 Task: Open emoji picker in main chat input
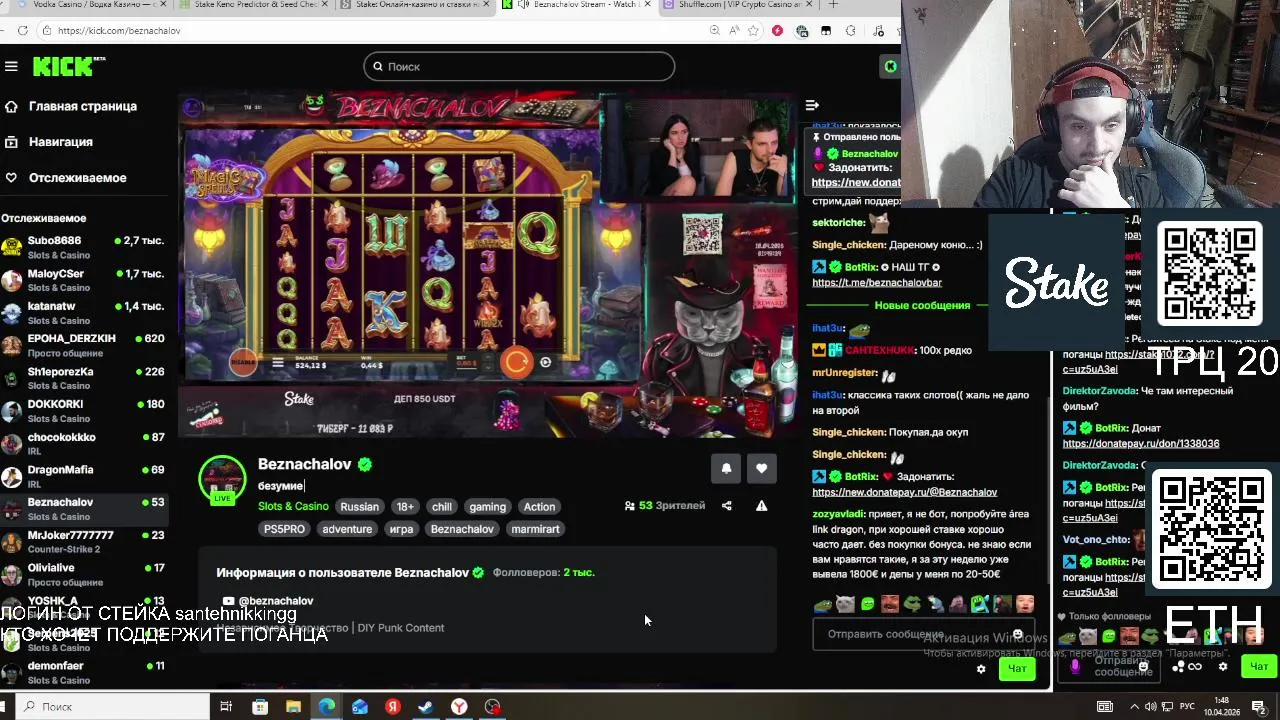1018,634
